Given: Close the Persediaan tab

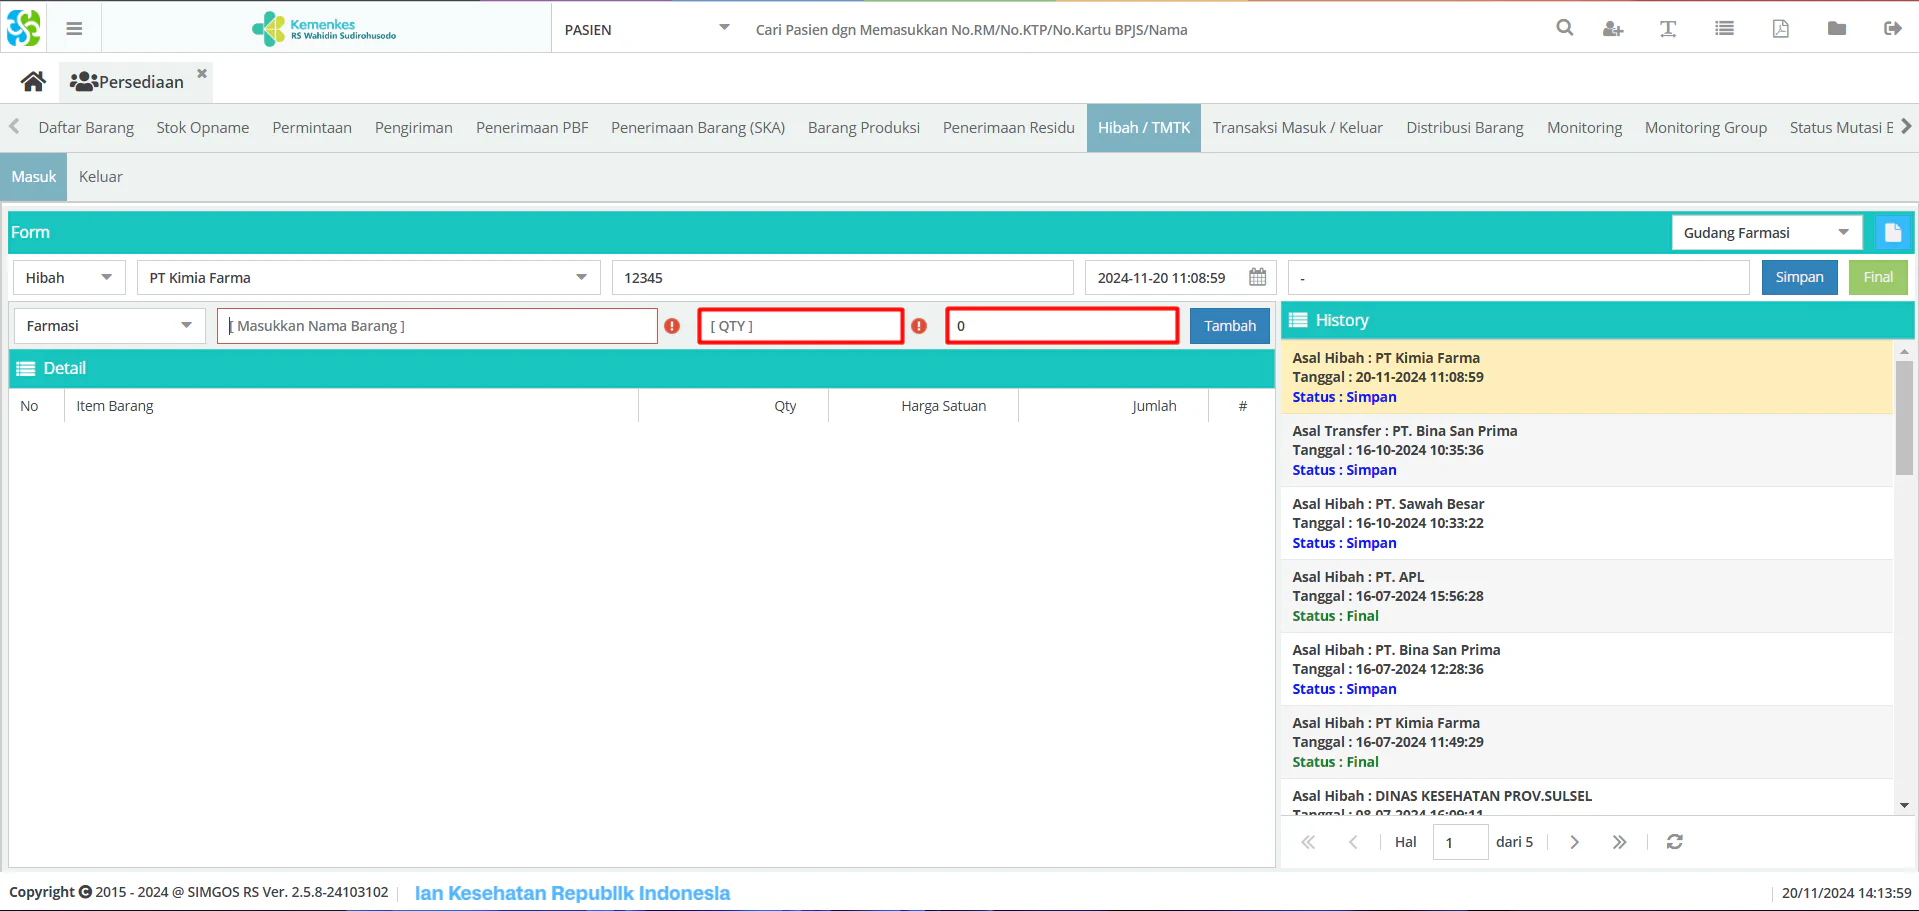Looking at the screenshot, I should tap(202, 73).
